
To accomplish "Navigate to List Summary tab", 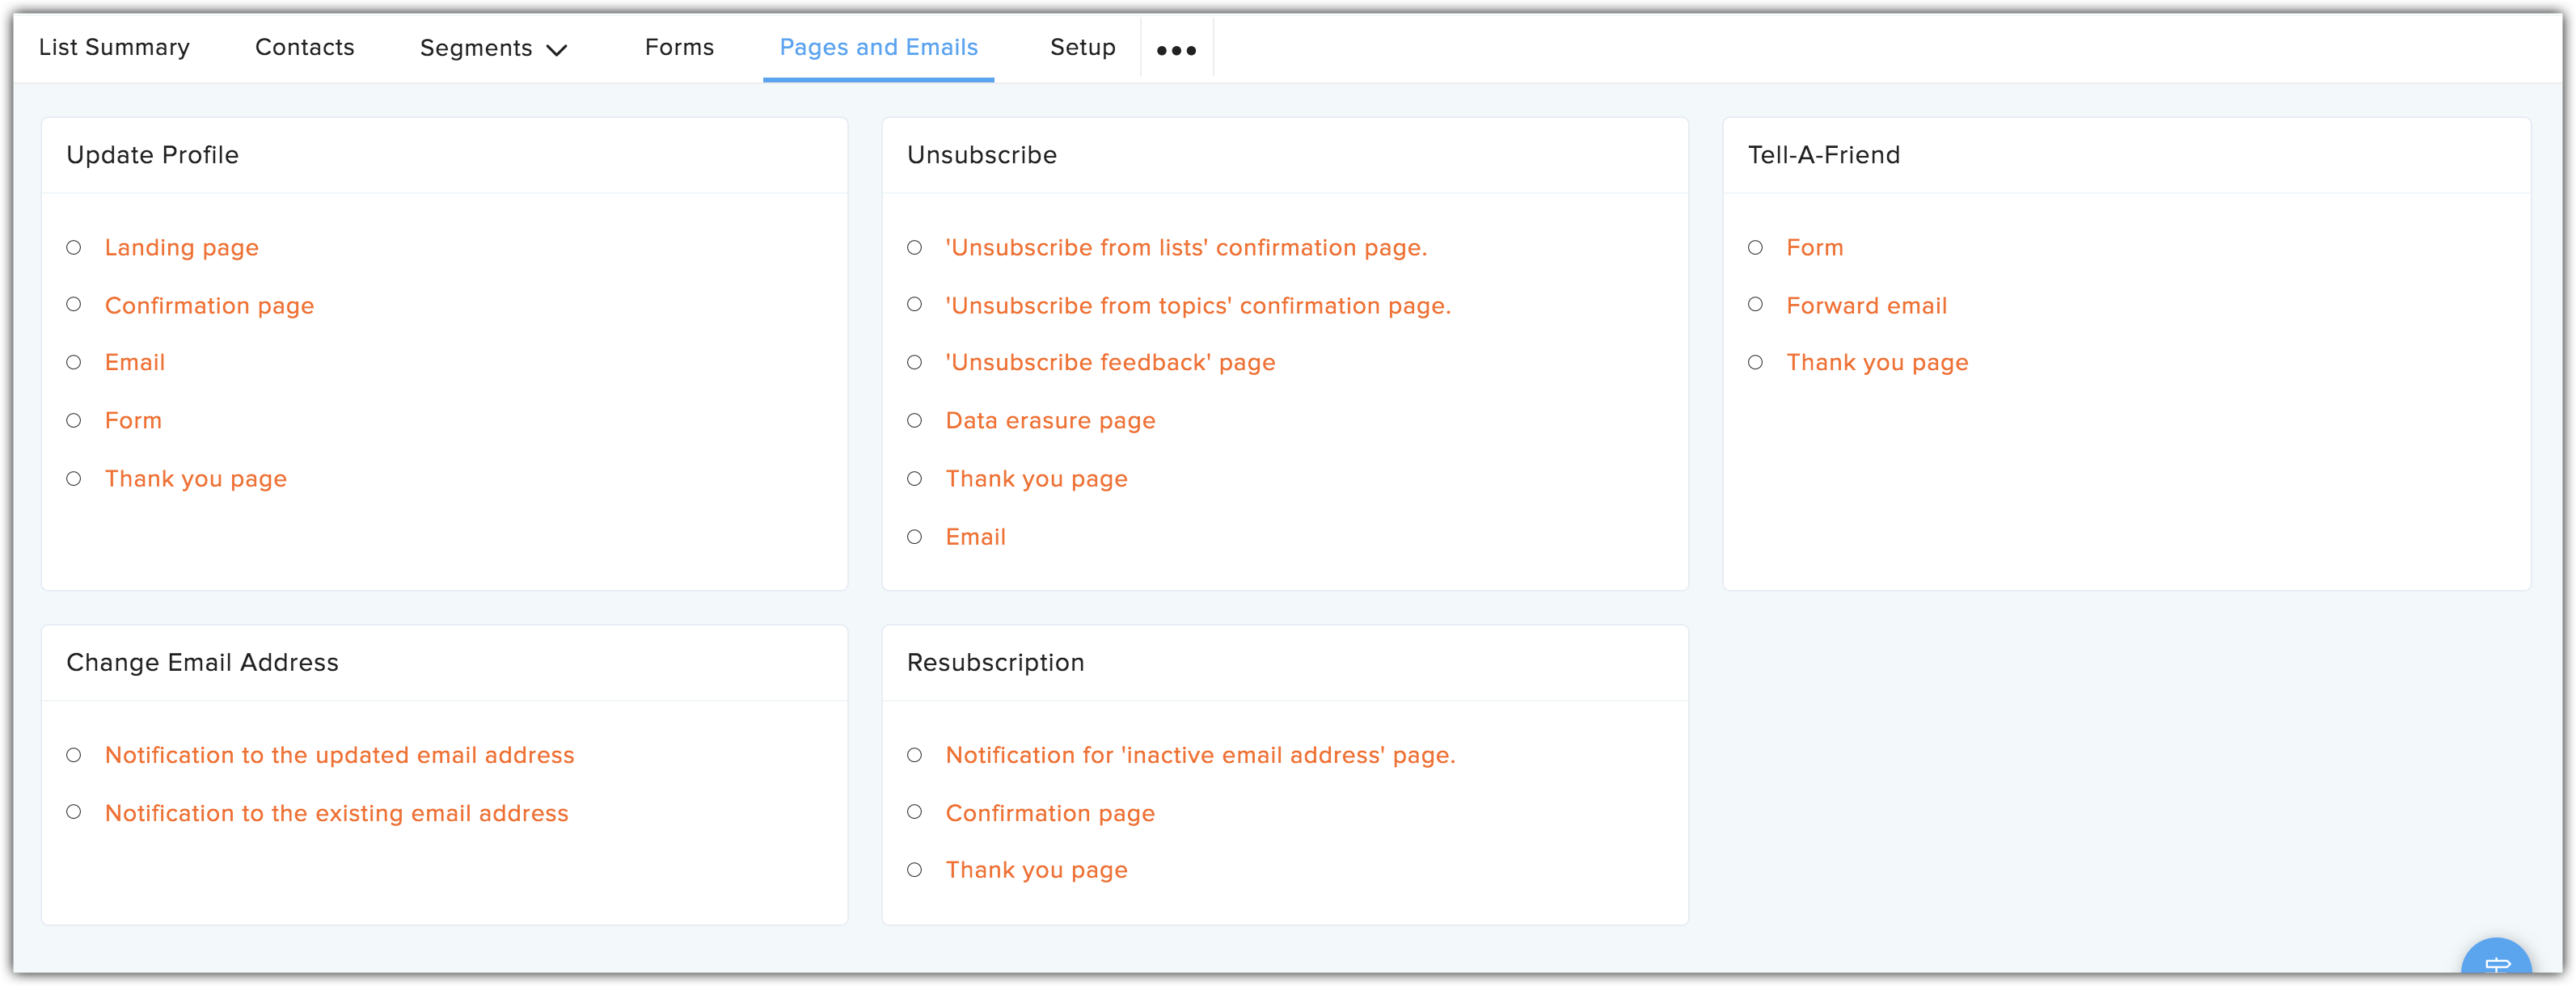I will coord(112,48).
